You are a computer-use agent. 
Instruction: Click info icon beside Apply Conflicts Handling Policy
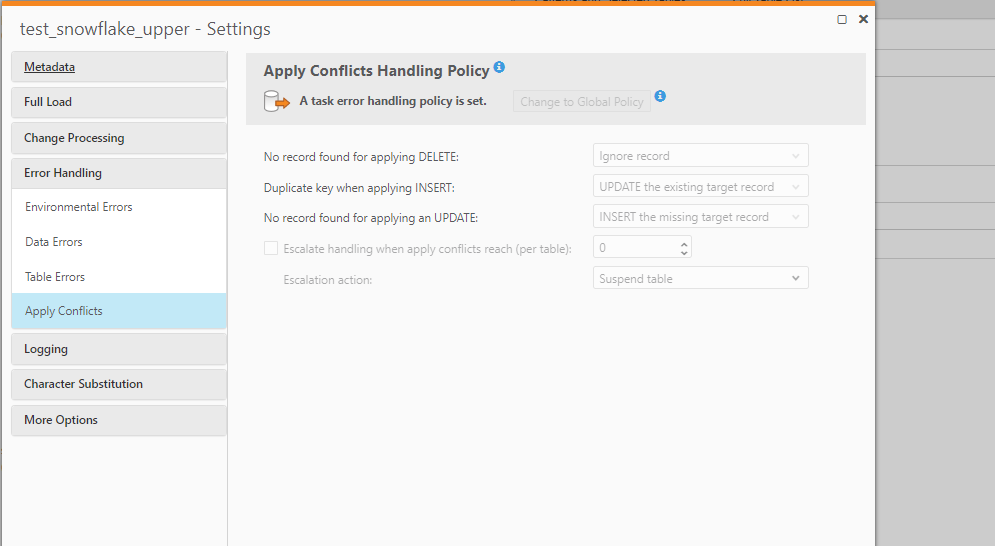(x=499, y=68)
